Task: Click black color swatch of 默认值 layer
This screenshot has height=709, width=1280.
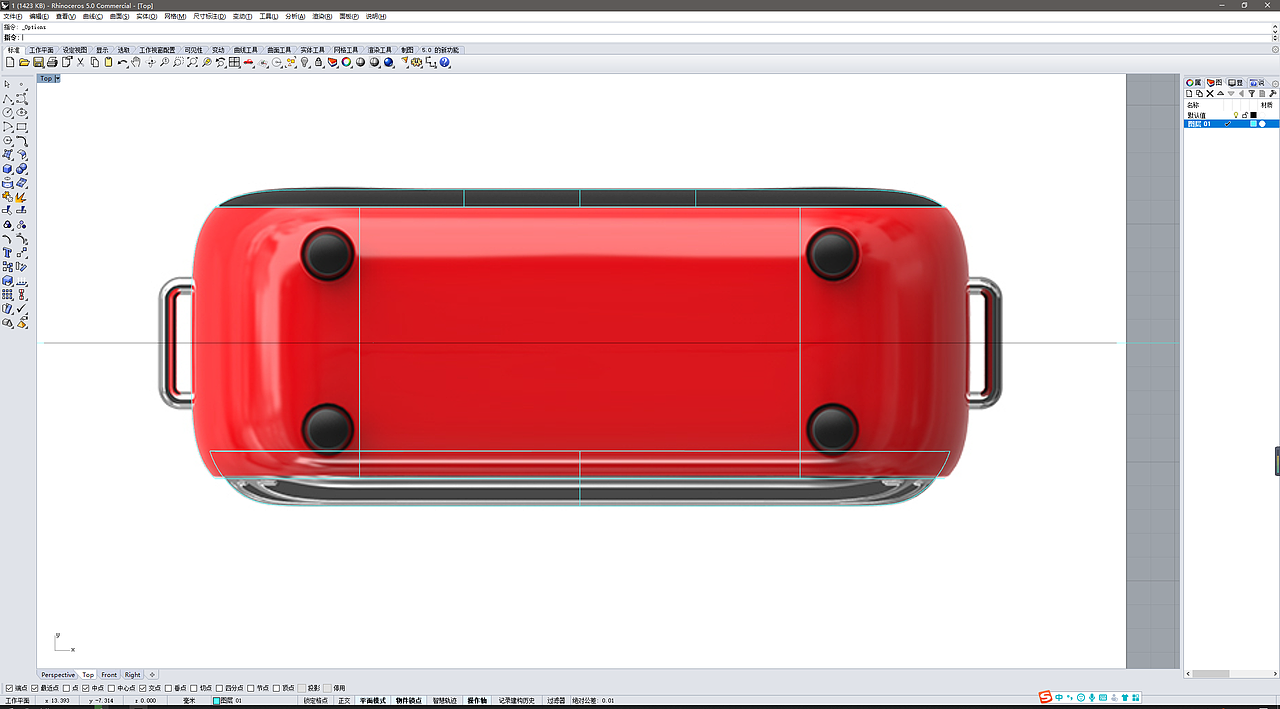Action: [1253, 115]
